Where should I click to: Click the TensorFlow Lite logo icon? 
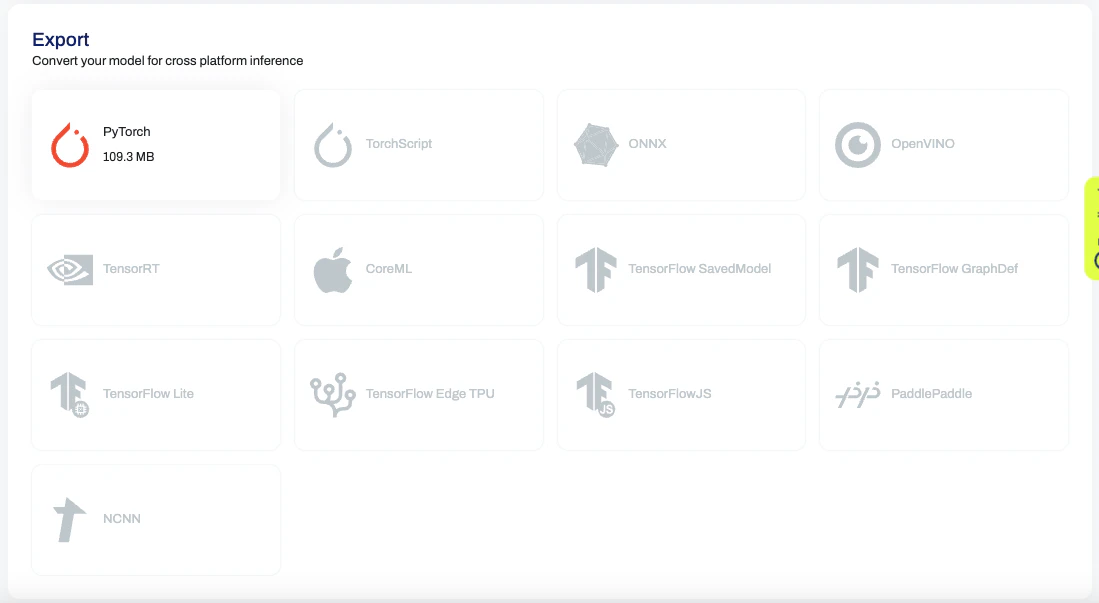pos(70,395)
